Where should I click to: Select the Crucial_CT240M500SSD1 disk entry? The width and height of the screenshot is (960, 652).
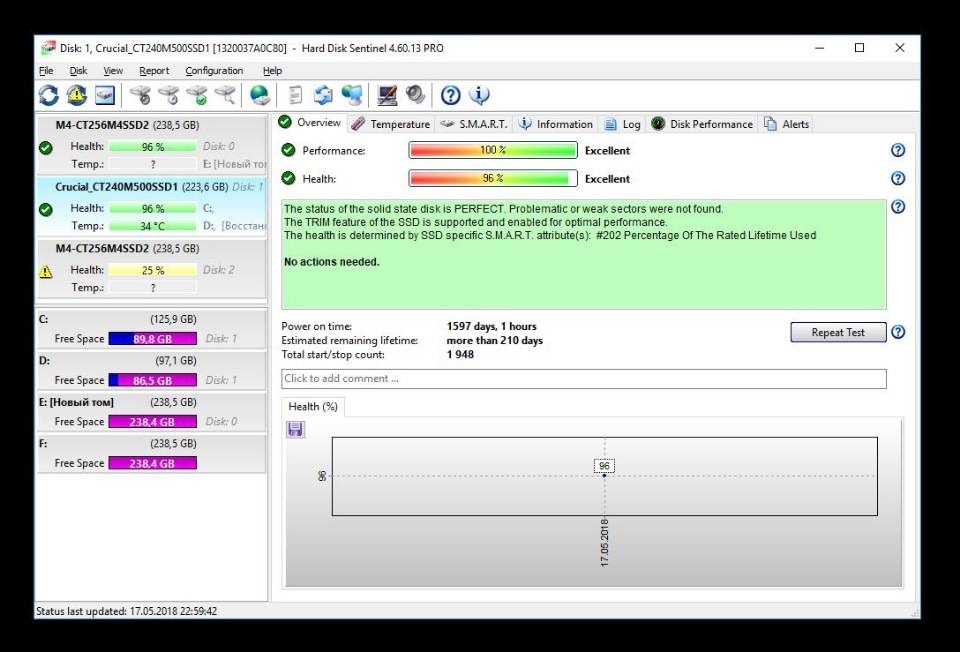152,206
